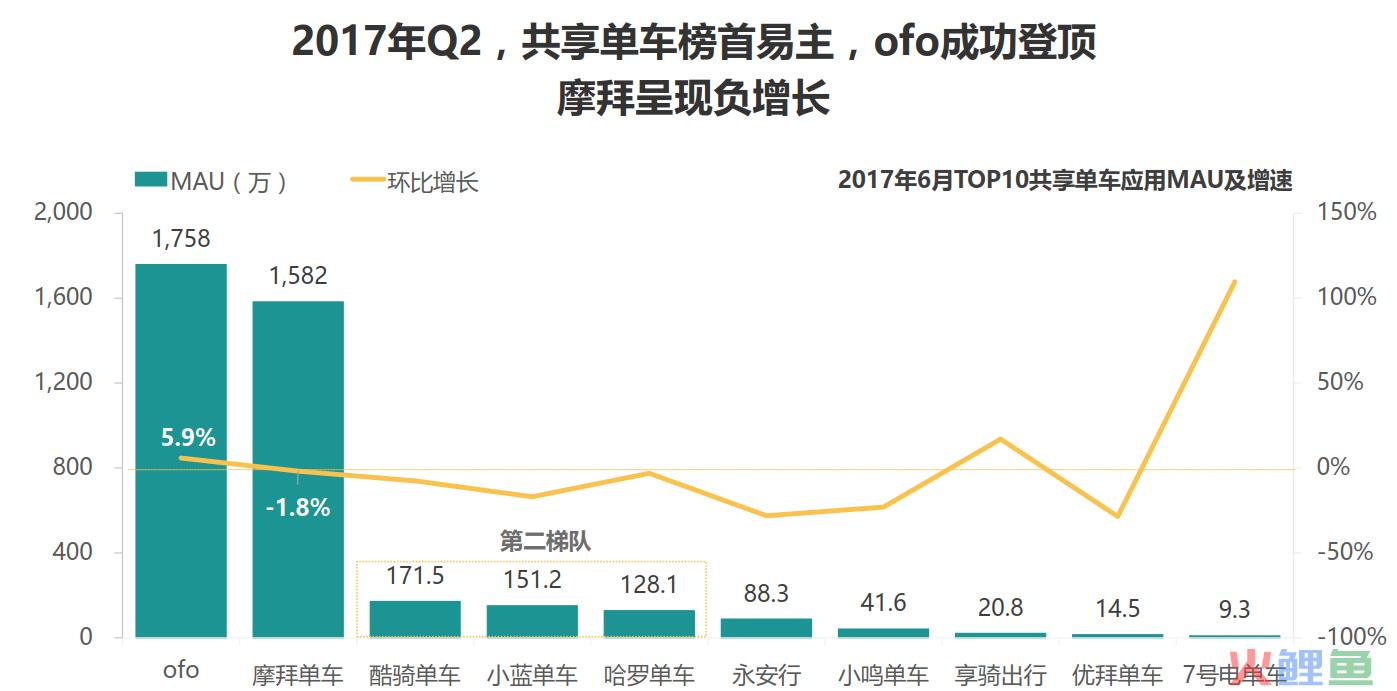Image resolution: width=1397 pixels, height=691 pixels.
Task: Click the 哈罗单车 axis label
Action: pos(649,674)
